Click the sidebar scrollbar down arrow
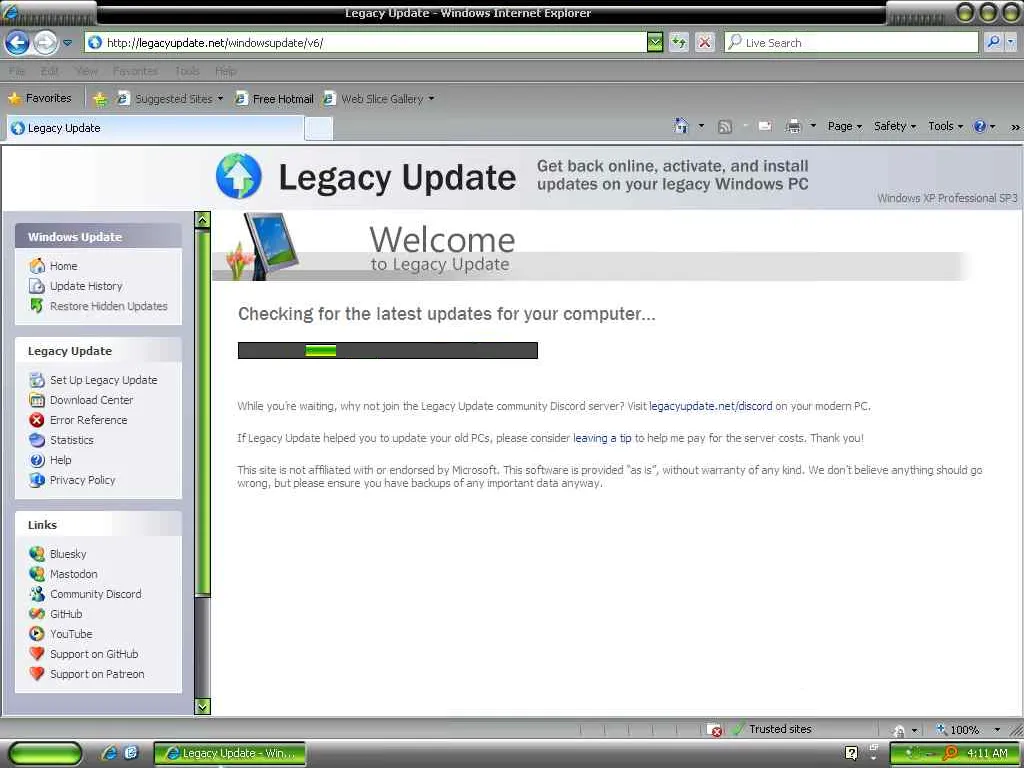The height and width of the screenshot is (768, 1024). 202,706
